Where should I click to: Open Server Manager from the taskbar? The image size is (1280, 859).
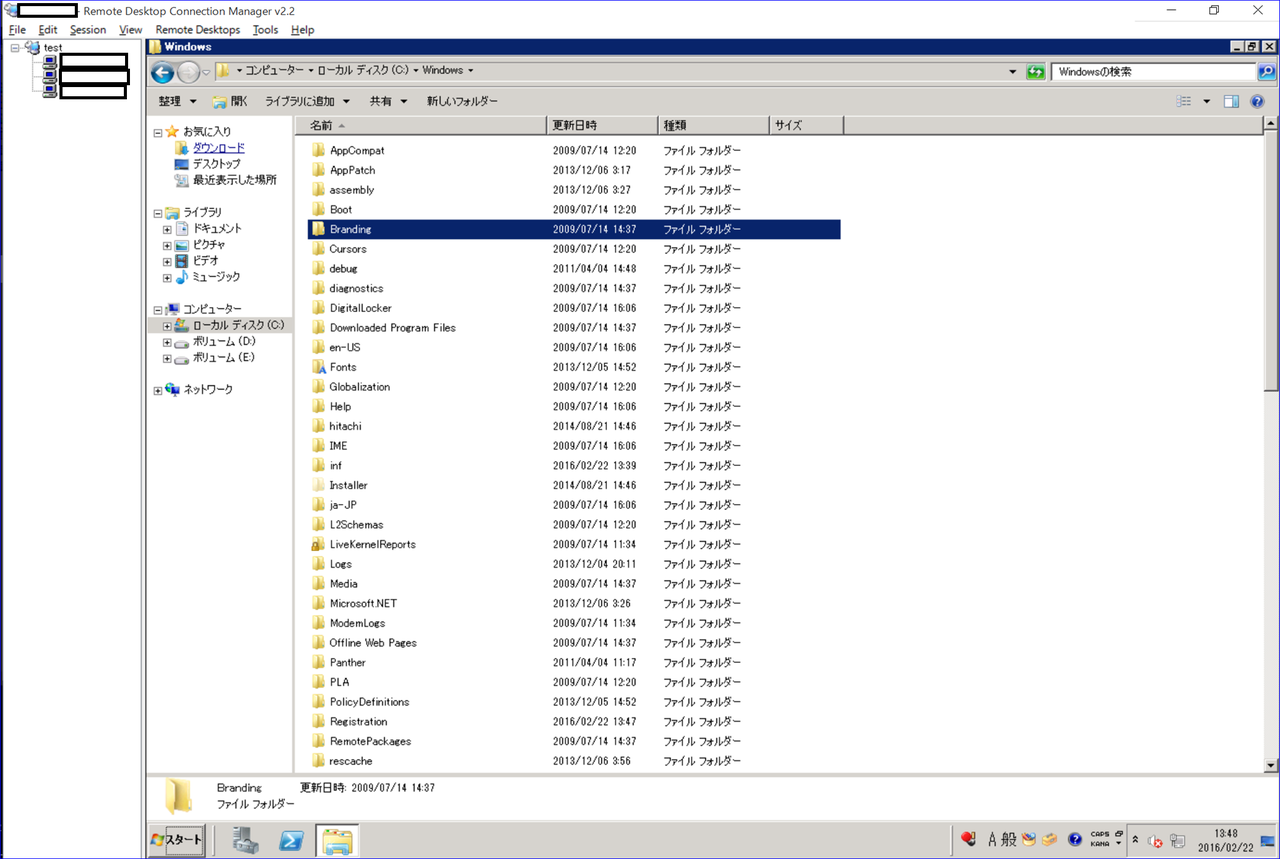246,840
